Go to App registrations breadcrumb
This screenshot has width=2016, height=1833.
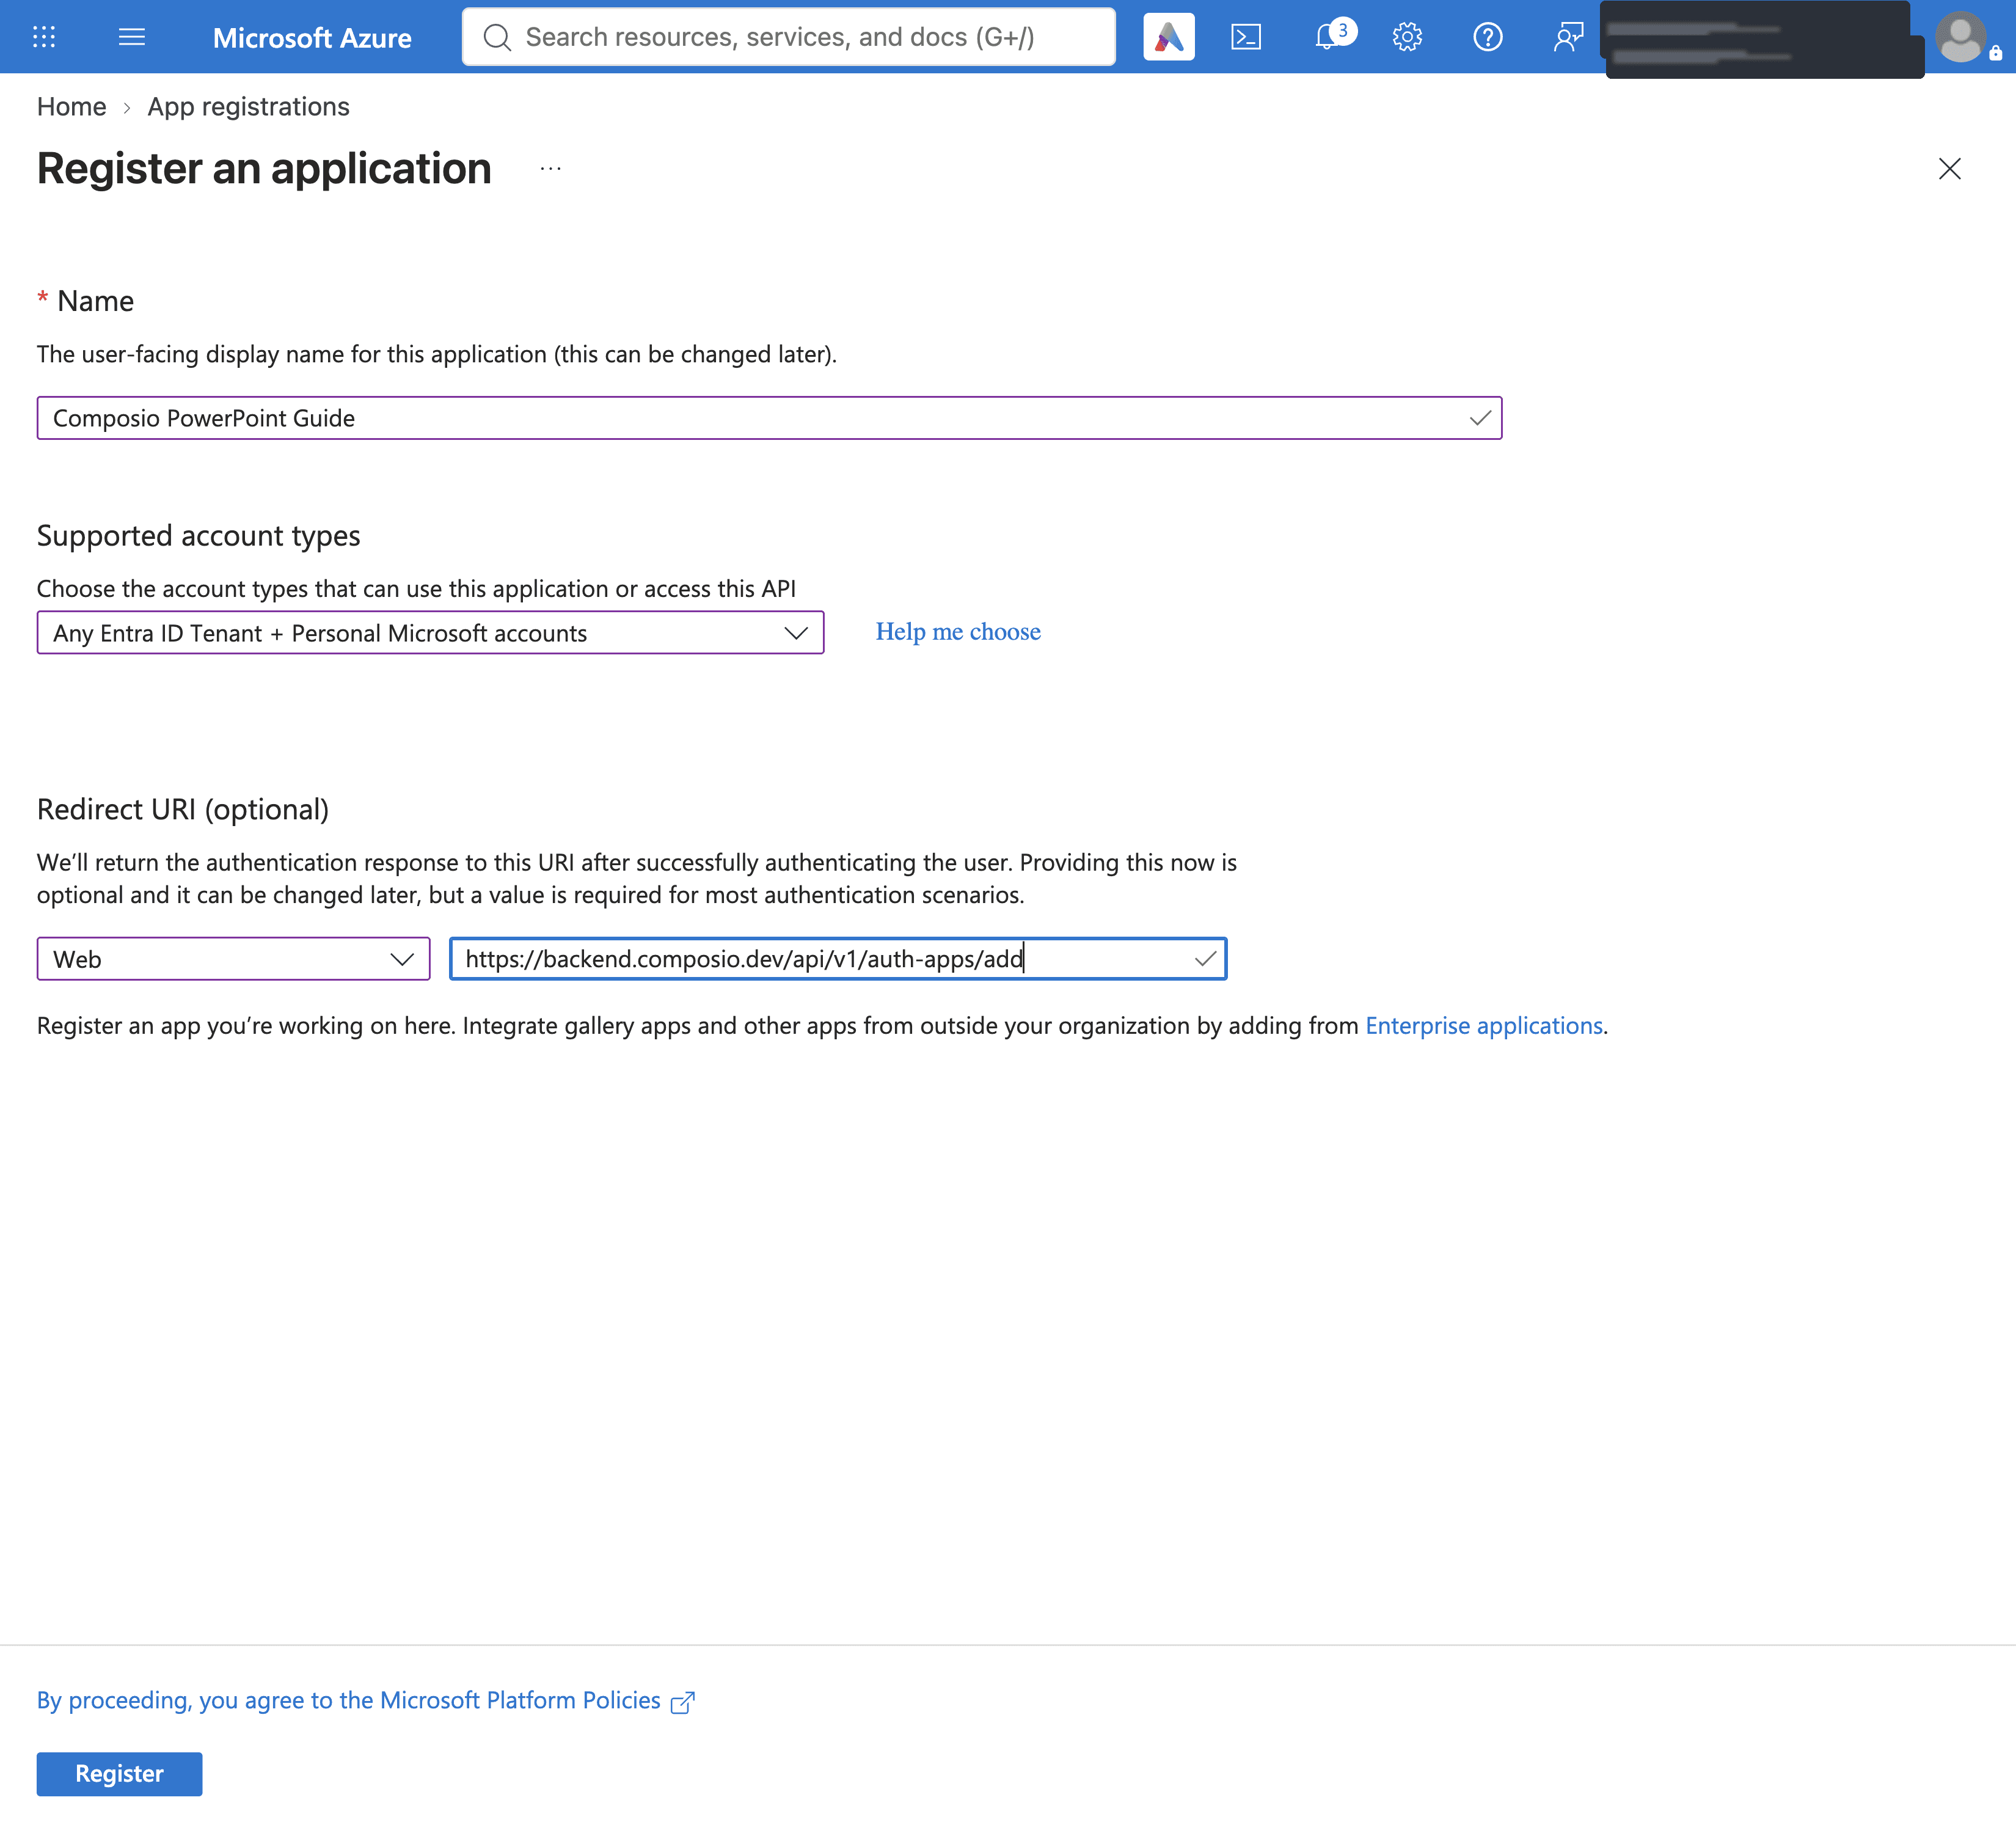click(248, 106)
